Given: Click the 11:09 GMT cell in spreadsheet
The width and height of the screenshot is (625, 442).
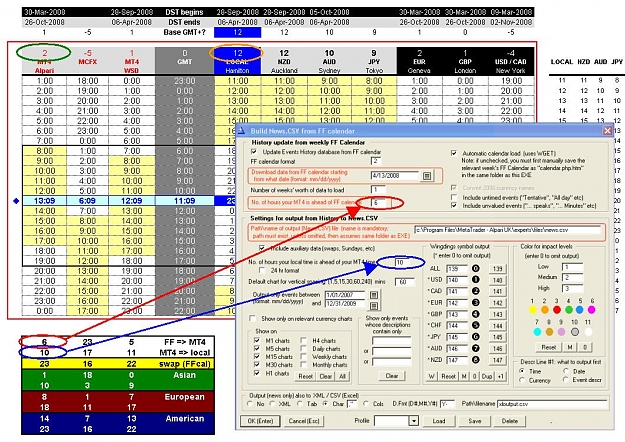Looking at the screenshot, I should click(185, 201).
